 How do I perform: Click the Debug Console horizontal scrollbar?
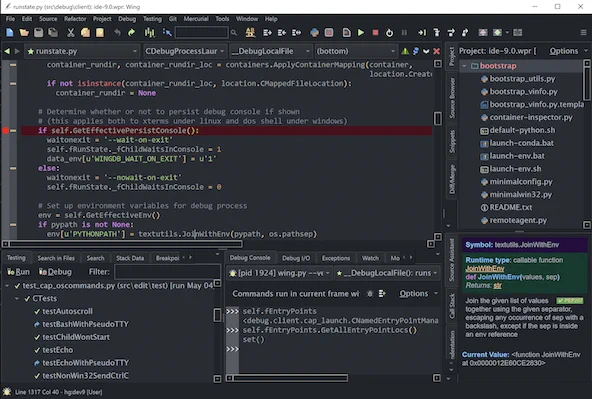point(290,378)
